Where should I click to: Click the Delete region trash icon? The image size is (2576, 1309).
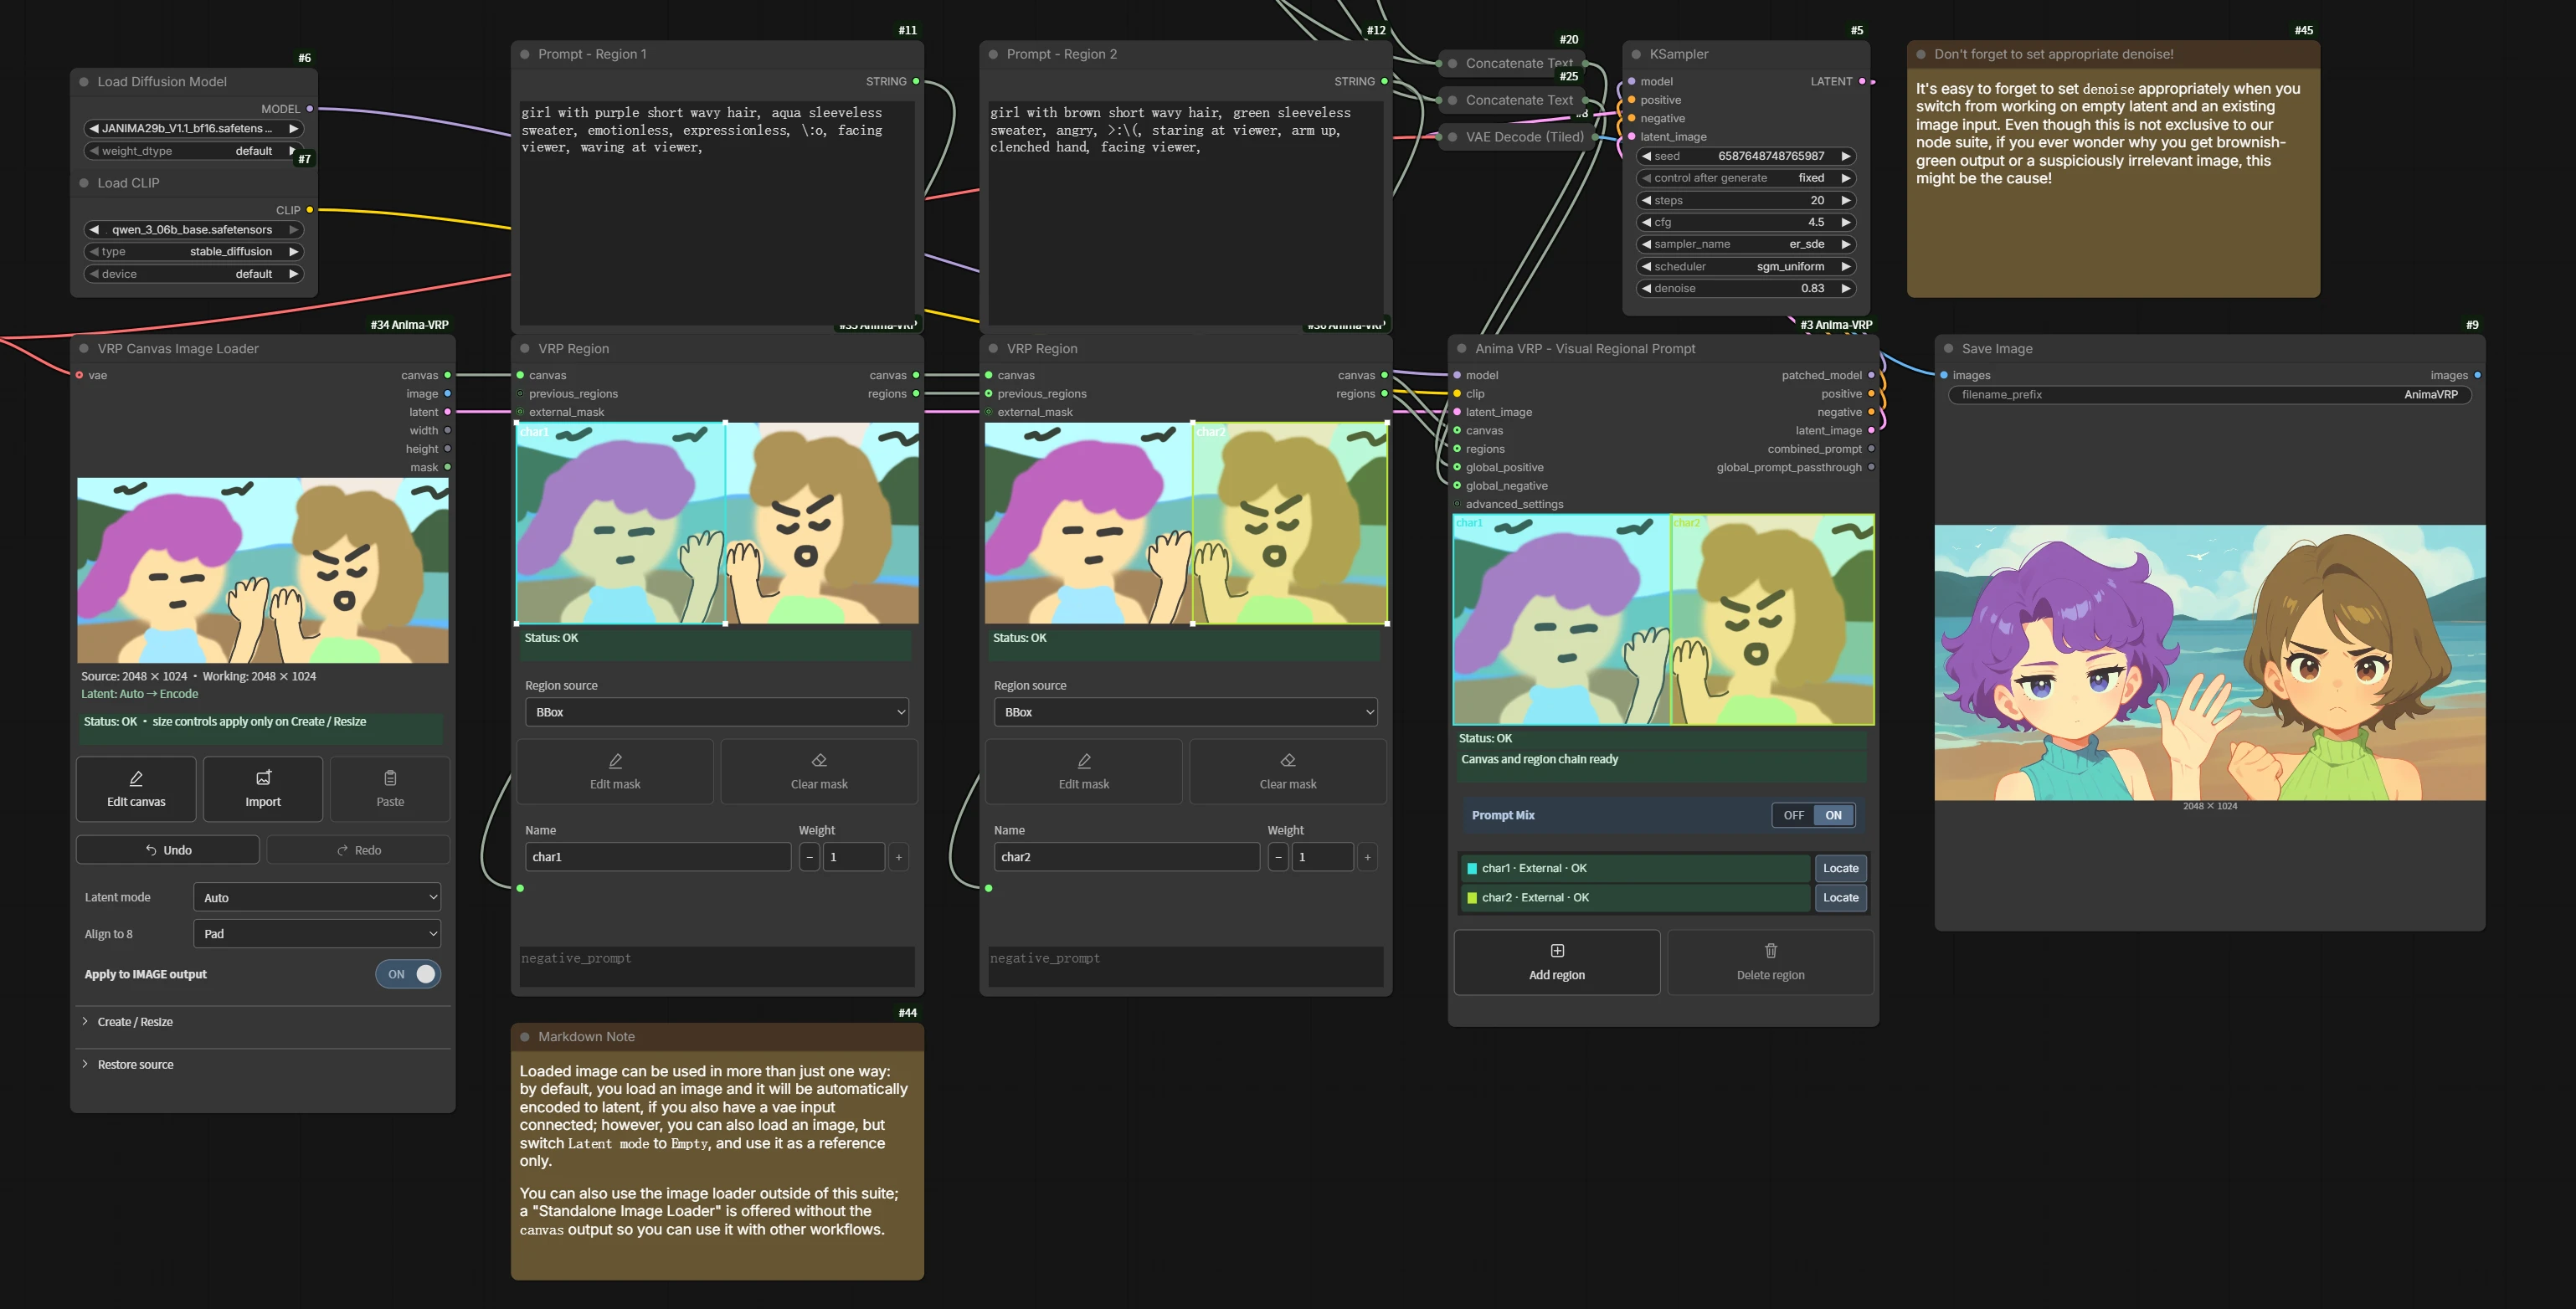(1771, 951)
